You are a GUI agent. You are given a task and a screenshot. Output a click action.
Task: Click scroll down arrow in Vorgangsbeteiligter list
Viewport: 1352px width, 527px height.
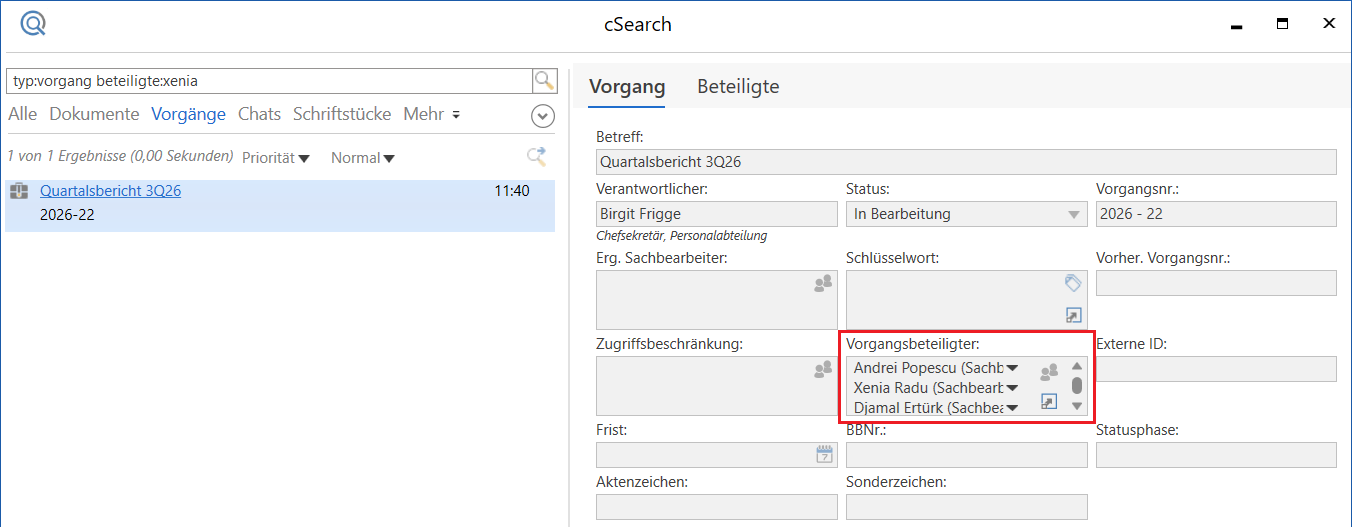[x=1077, y=406]
